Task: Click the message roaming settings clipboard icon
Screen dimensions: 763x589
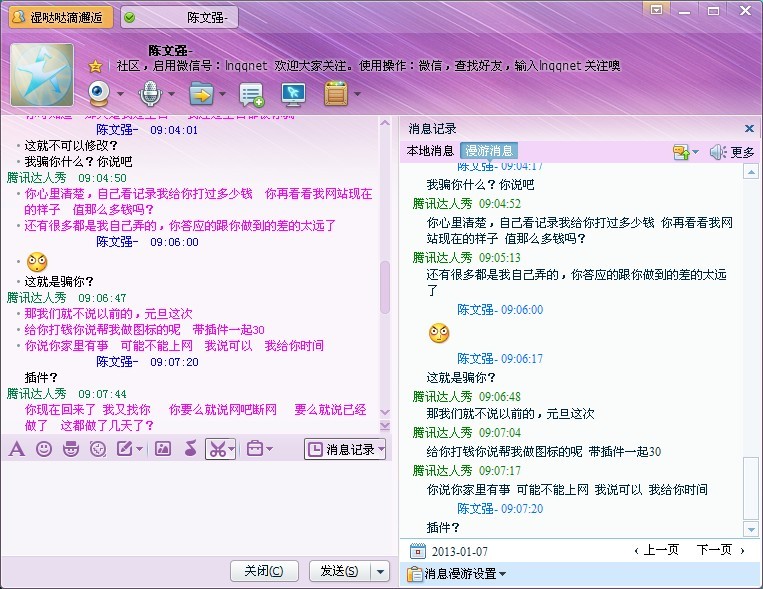Action: pyautogui.click(x=415, y=574)
